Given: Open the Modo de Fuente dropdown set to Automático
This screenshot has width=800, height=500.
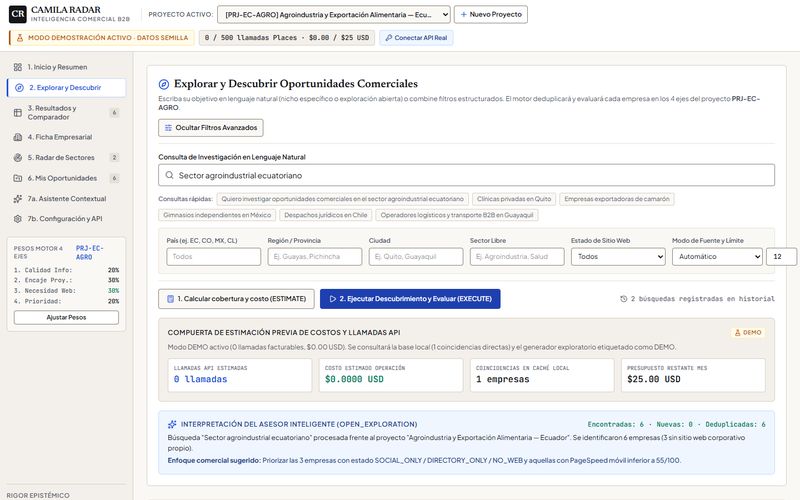Looking at the screenshot, I should point(717,257).
